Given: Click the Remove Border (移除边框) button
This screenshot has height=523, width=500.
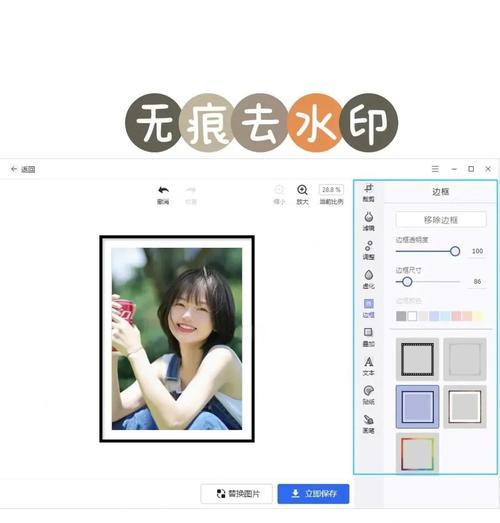Looking at the screenshot, I should pyautogui.click(x=441, y=219).
